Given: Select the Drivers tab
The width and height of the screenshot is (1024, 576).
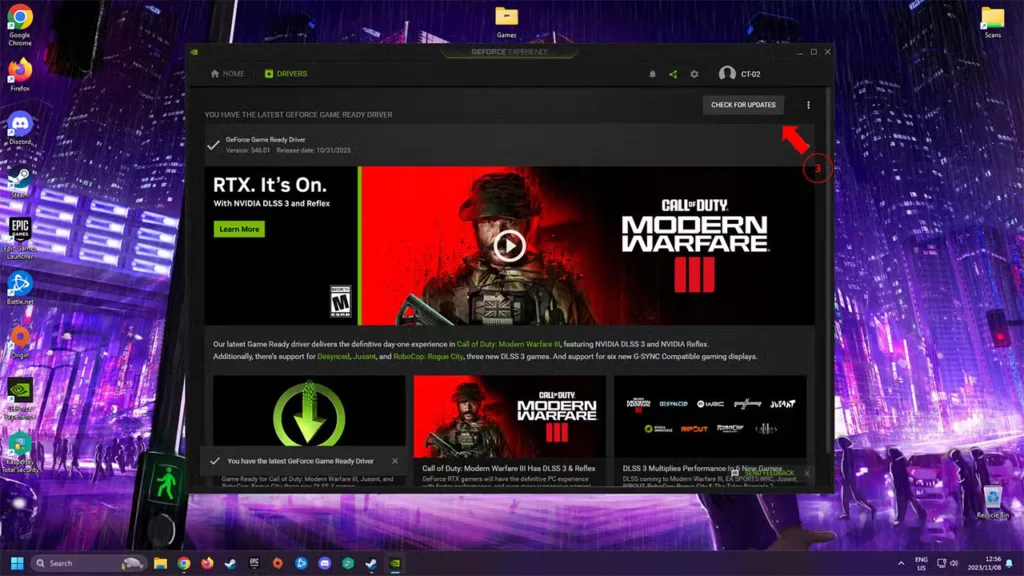Looking at the screenshot, I should [x=285, y=74].
